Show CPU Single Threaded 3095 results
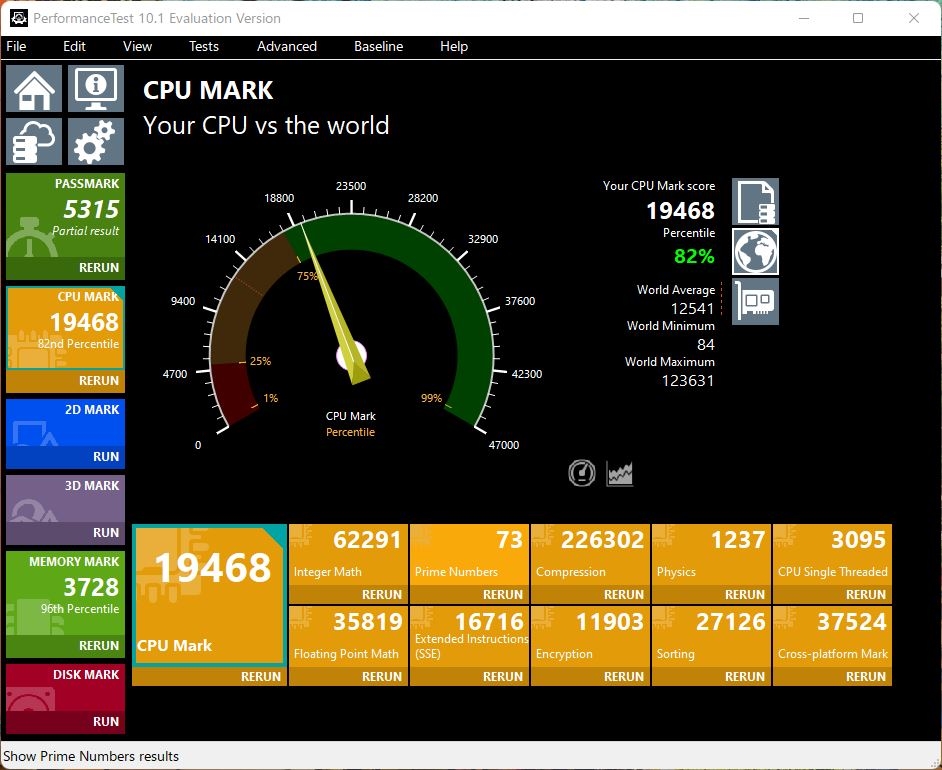 click(x=833, y=555)
